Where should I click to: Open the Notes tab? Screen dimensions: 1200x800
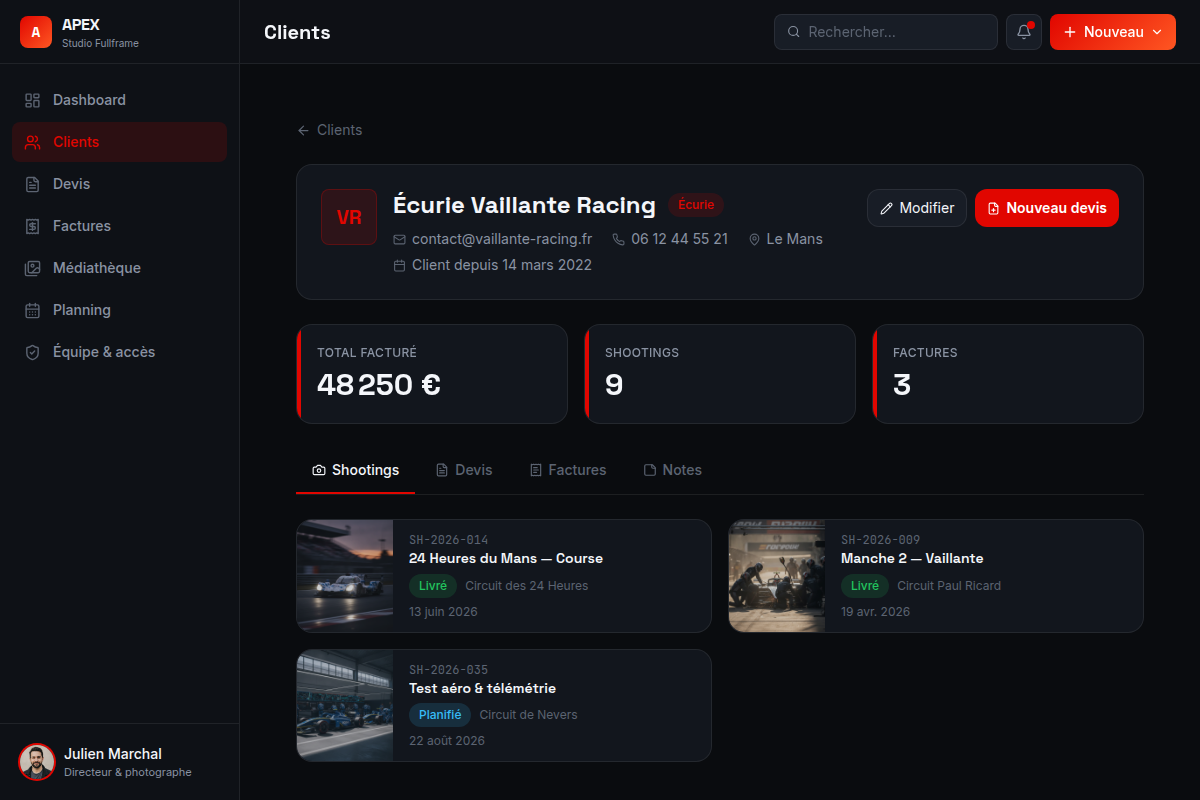[672, 470]
